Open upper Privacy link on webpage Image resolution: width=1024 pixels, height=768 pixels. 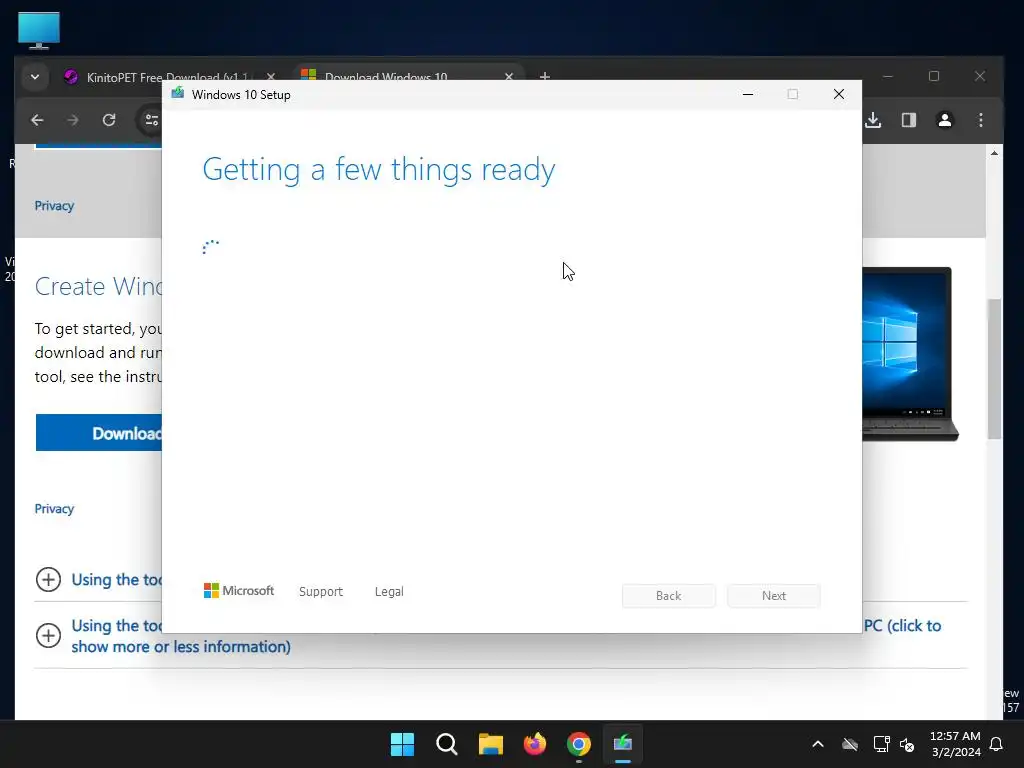tap(54, 206)
